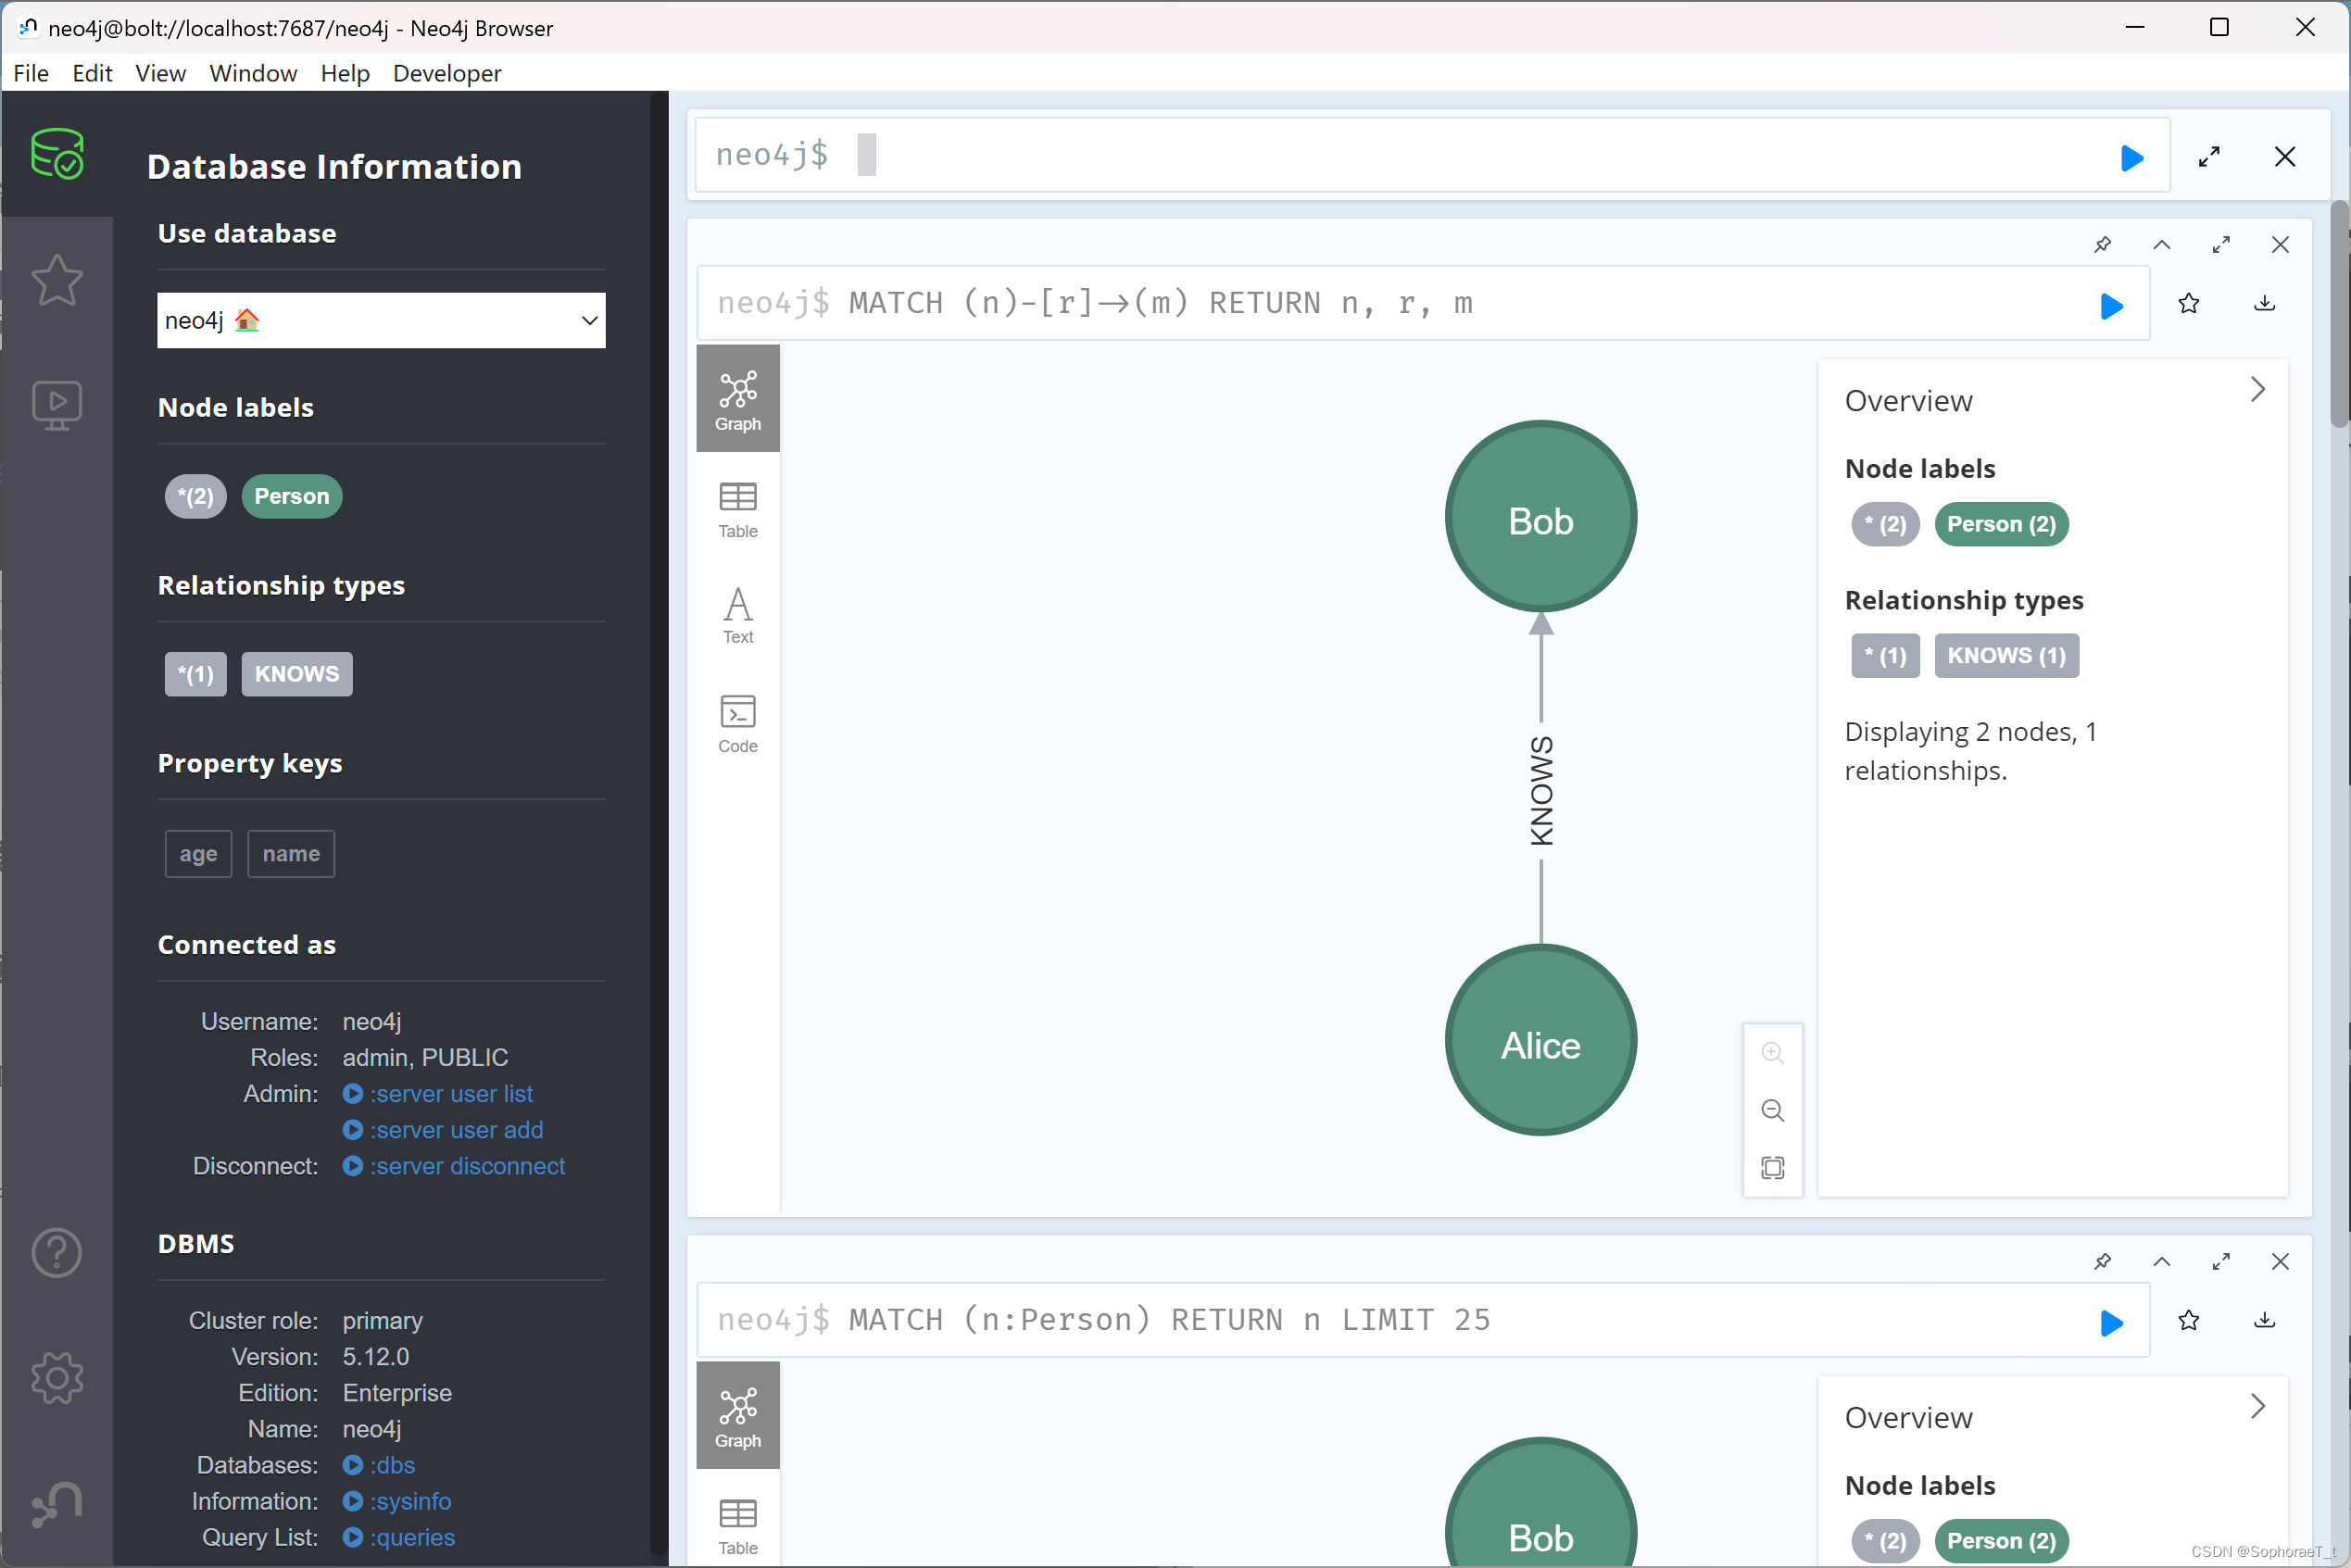Viewport: 2351px width, 1568px height.
Task: Save first query as favorite star
Action: pos(2188,303)
